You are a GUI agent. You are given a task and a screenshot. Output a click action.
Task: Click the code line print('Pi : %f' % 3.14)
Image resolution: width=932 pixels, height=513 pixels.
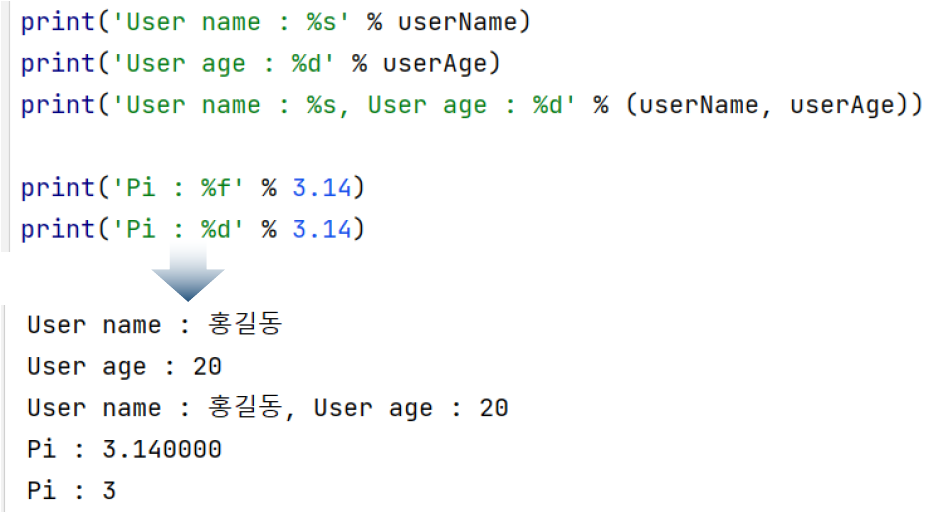pos(192,188)
